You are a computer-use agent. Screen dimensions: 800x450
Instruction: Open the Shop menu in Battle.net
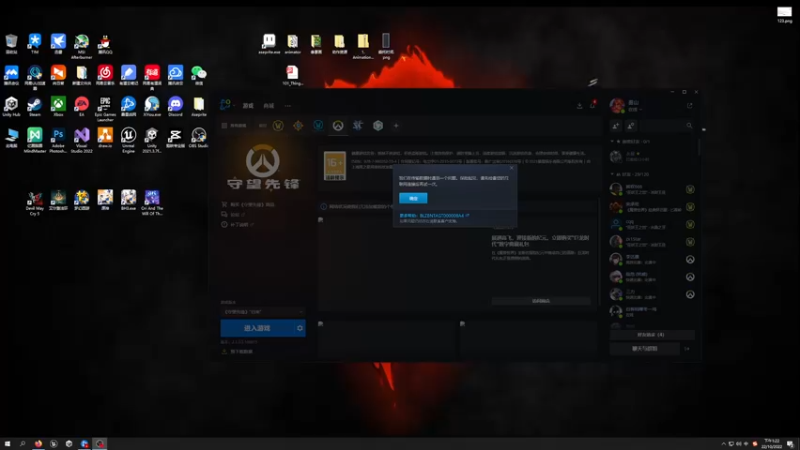click(269, 106)
